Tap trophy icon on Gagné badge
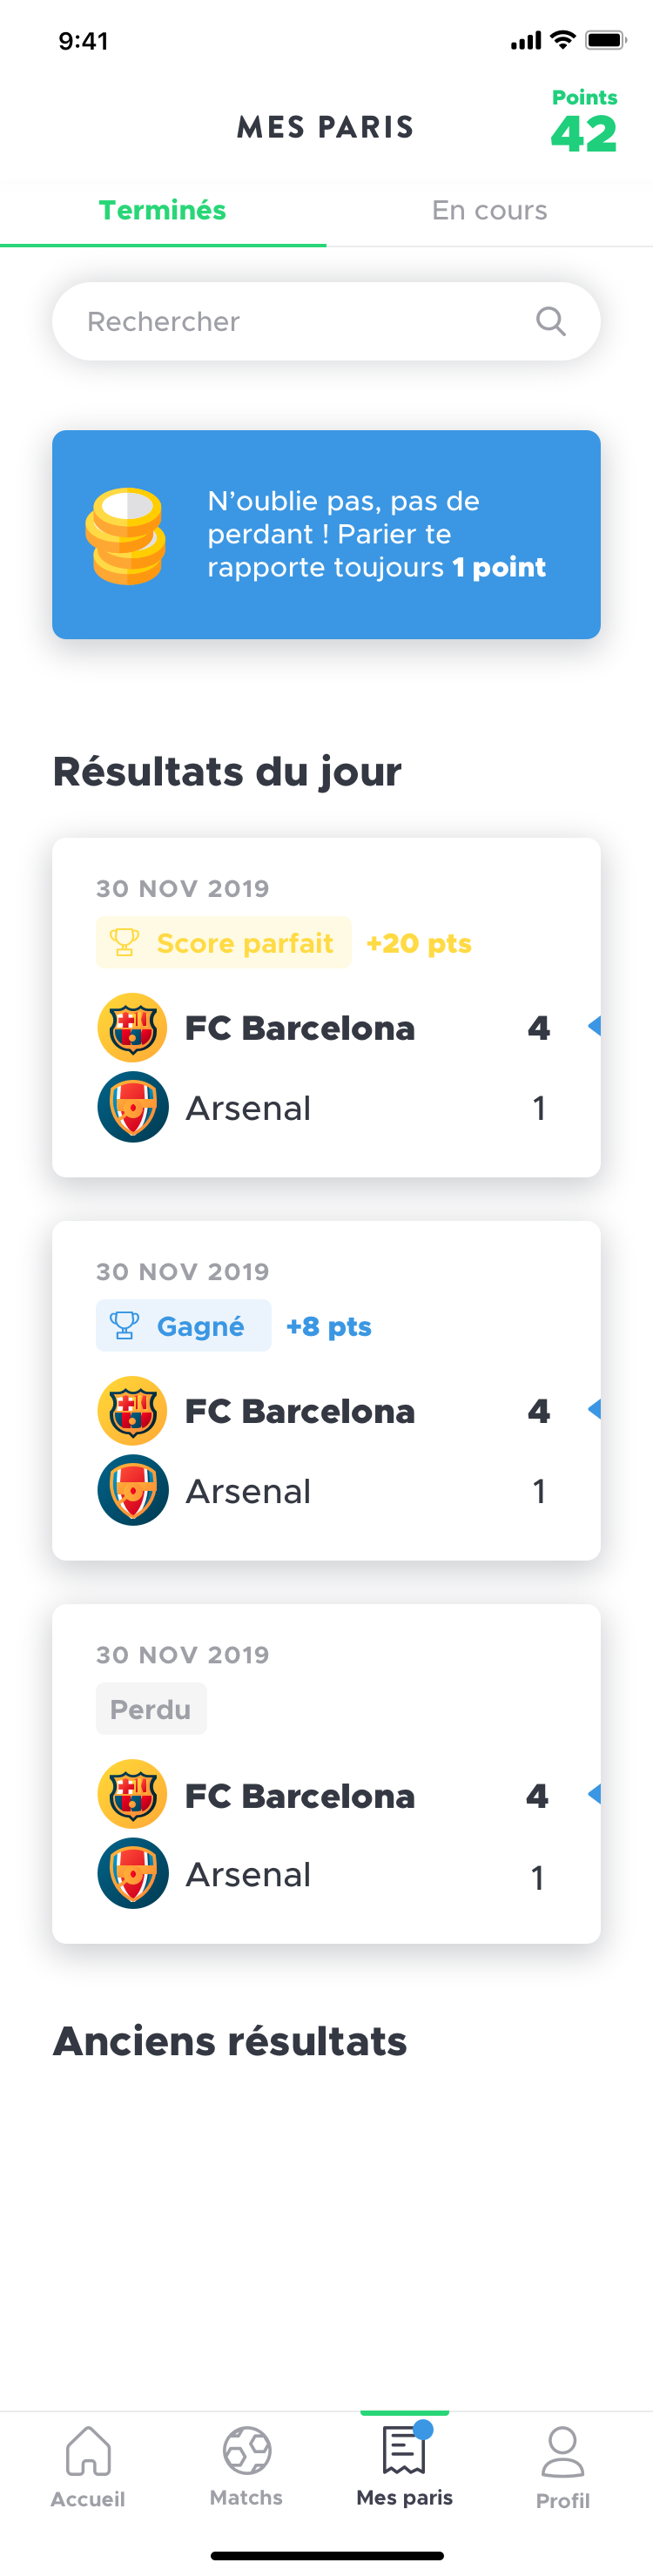Image resolution: width=653 pixels, height=2576 pixels. 124,1325
